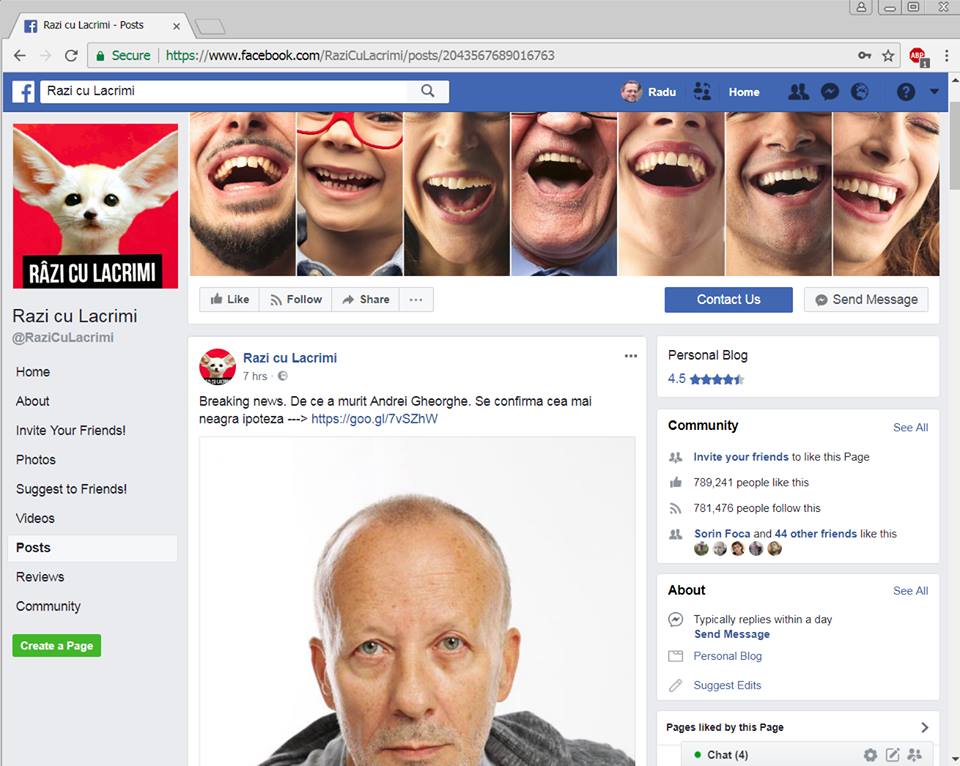
Task: Click See All in About section
Action: click(910, 591)
